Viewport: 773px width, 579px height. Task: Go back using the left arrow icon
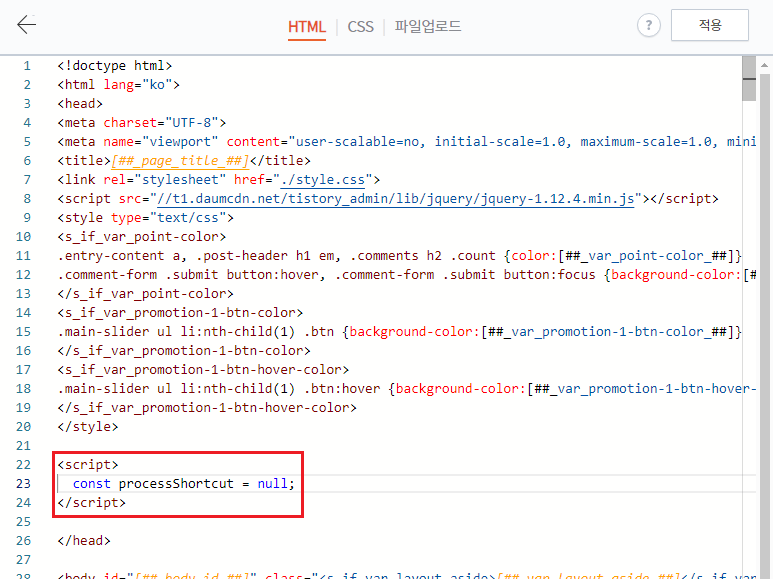[27, 25]
